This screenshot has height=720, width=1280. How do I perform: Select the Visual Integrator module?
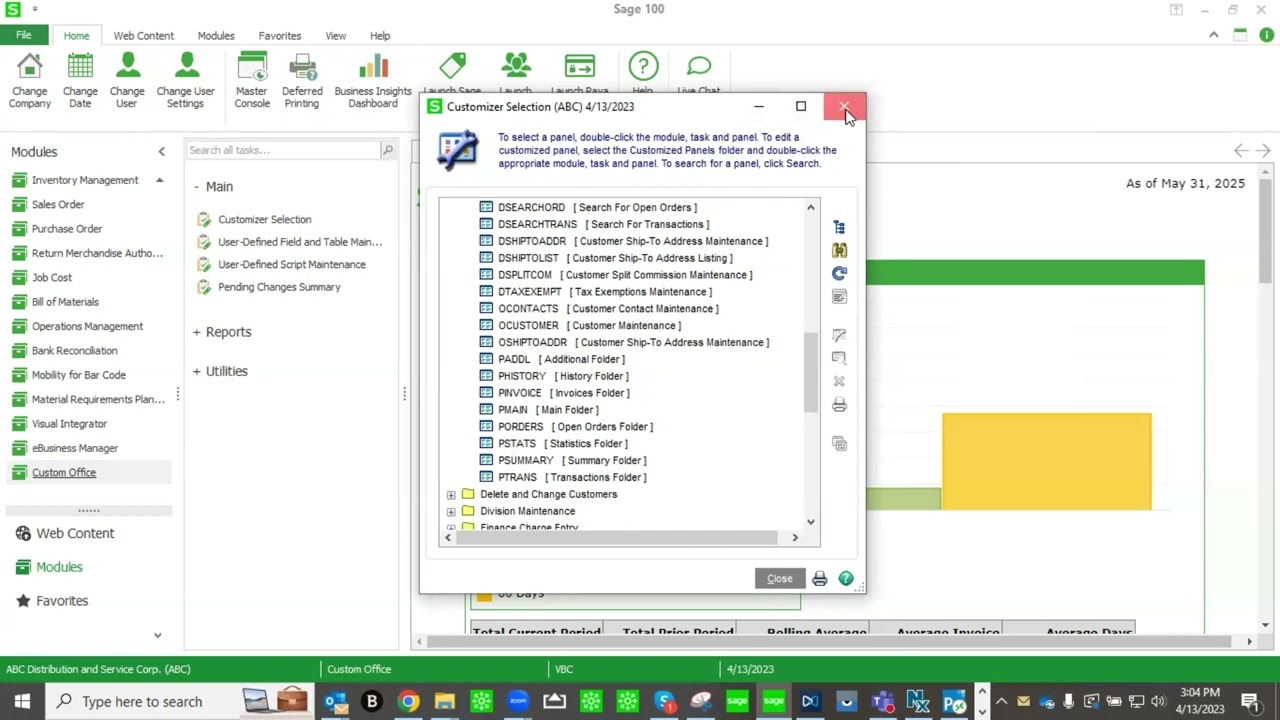tap(69, 424)
